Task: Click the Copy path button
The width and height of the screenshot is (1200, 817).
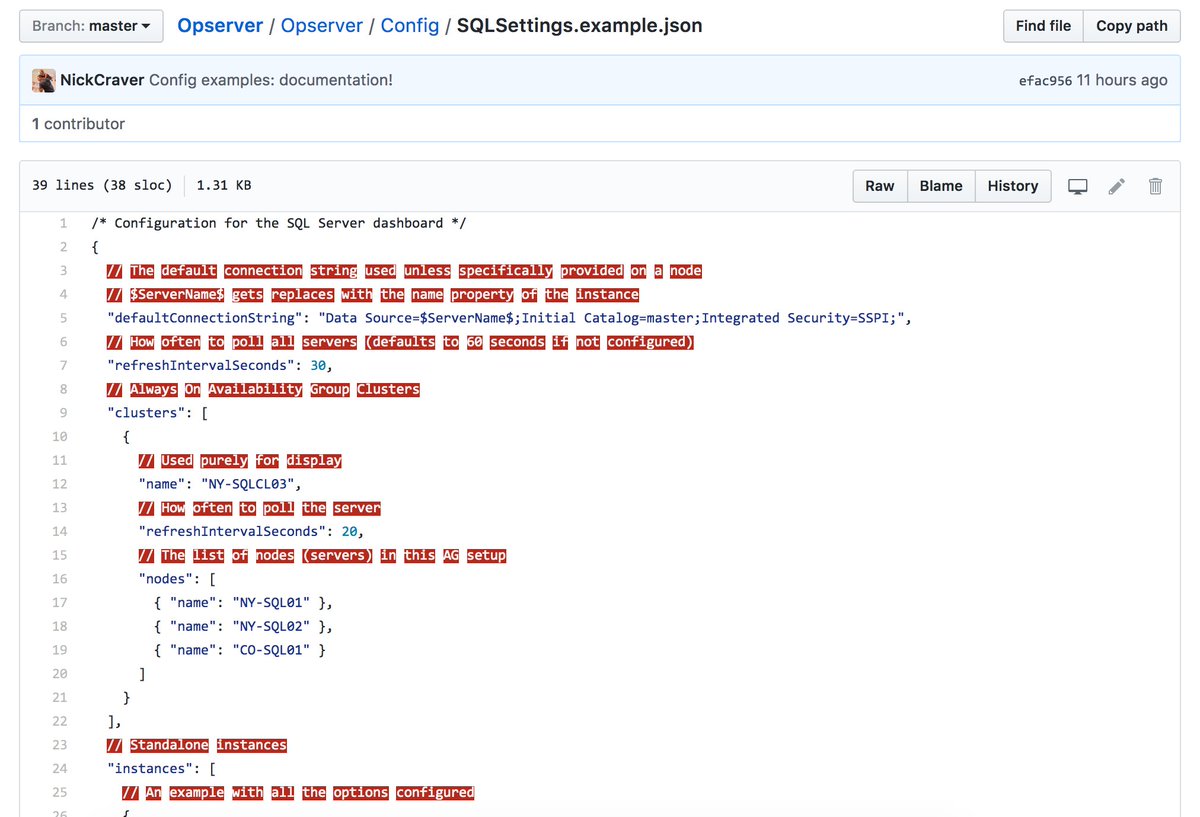Action: pos(1131,26)
